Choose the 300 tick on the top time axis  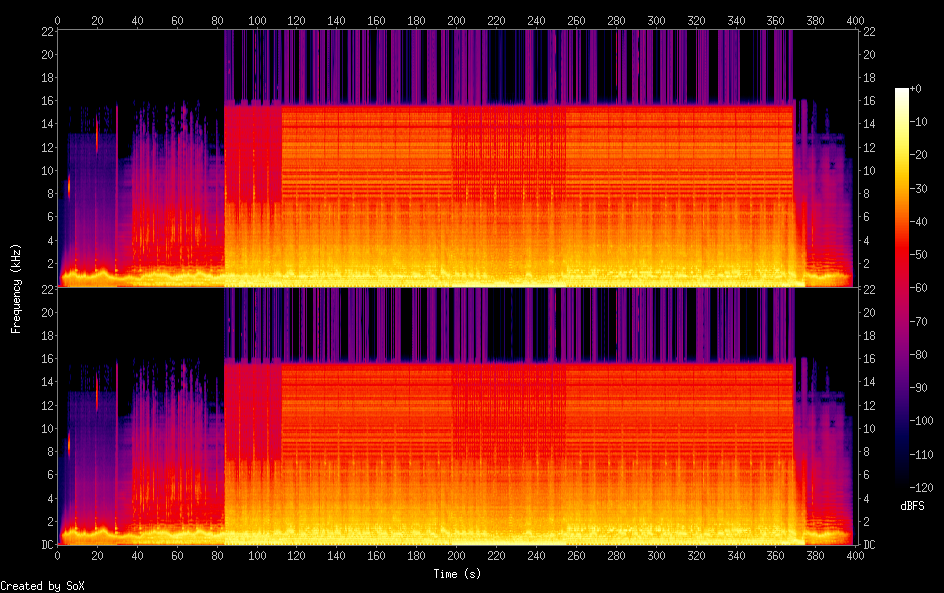pyautogui.click(x=657, y=20)
